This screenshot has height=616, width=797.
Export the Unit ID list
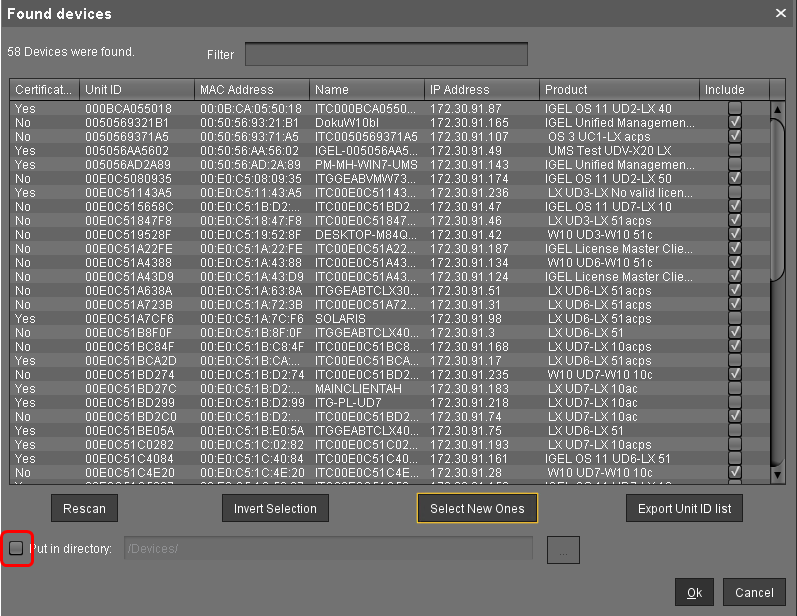[685, 508]
